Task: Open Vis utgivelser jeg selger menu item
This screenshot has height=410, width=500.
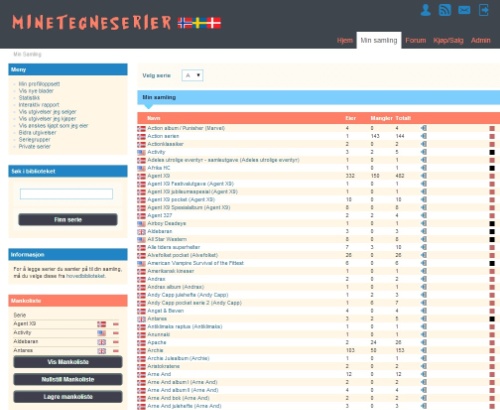Action: [x=48, y=112]
